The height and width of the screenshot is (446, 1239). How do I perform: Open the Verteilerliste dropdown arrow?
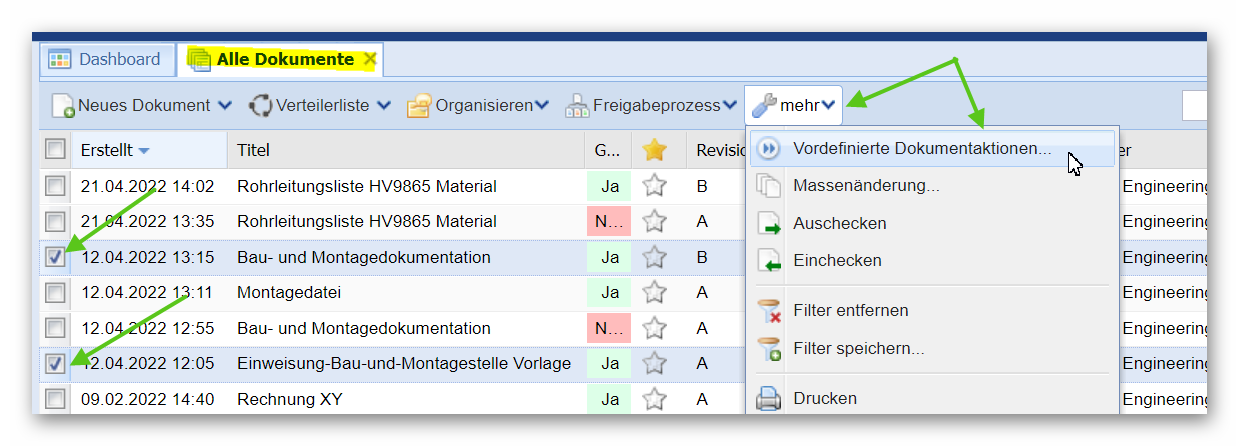coord(383,105)
